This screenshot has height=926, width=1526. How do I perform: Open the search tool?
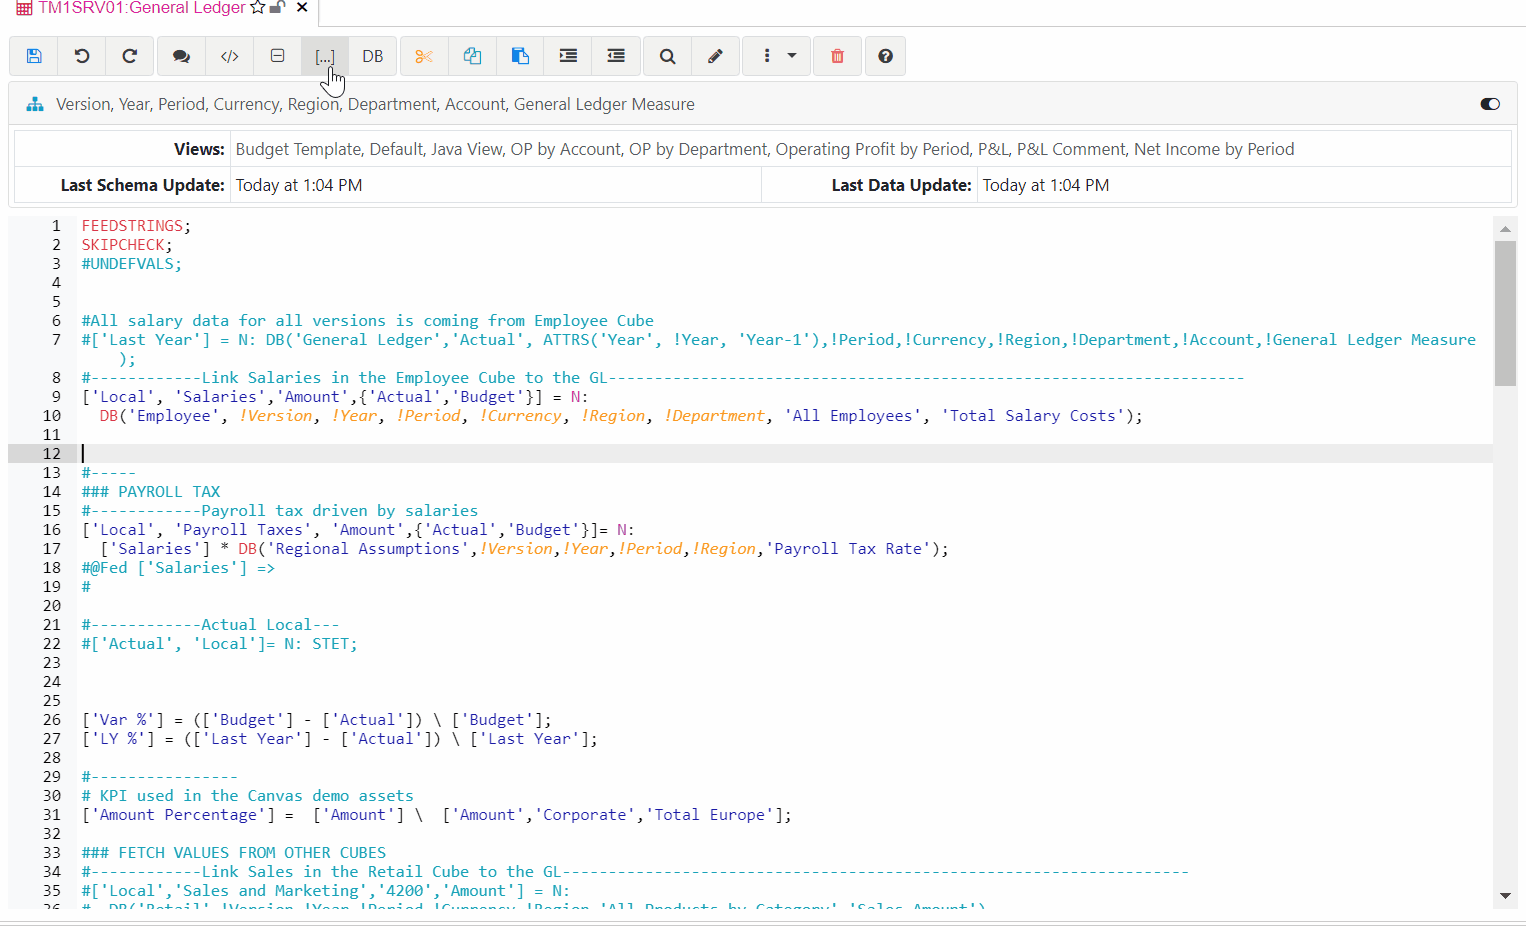(666, 56)
